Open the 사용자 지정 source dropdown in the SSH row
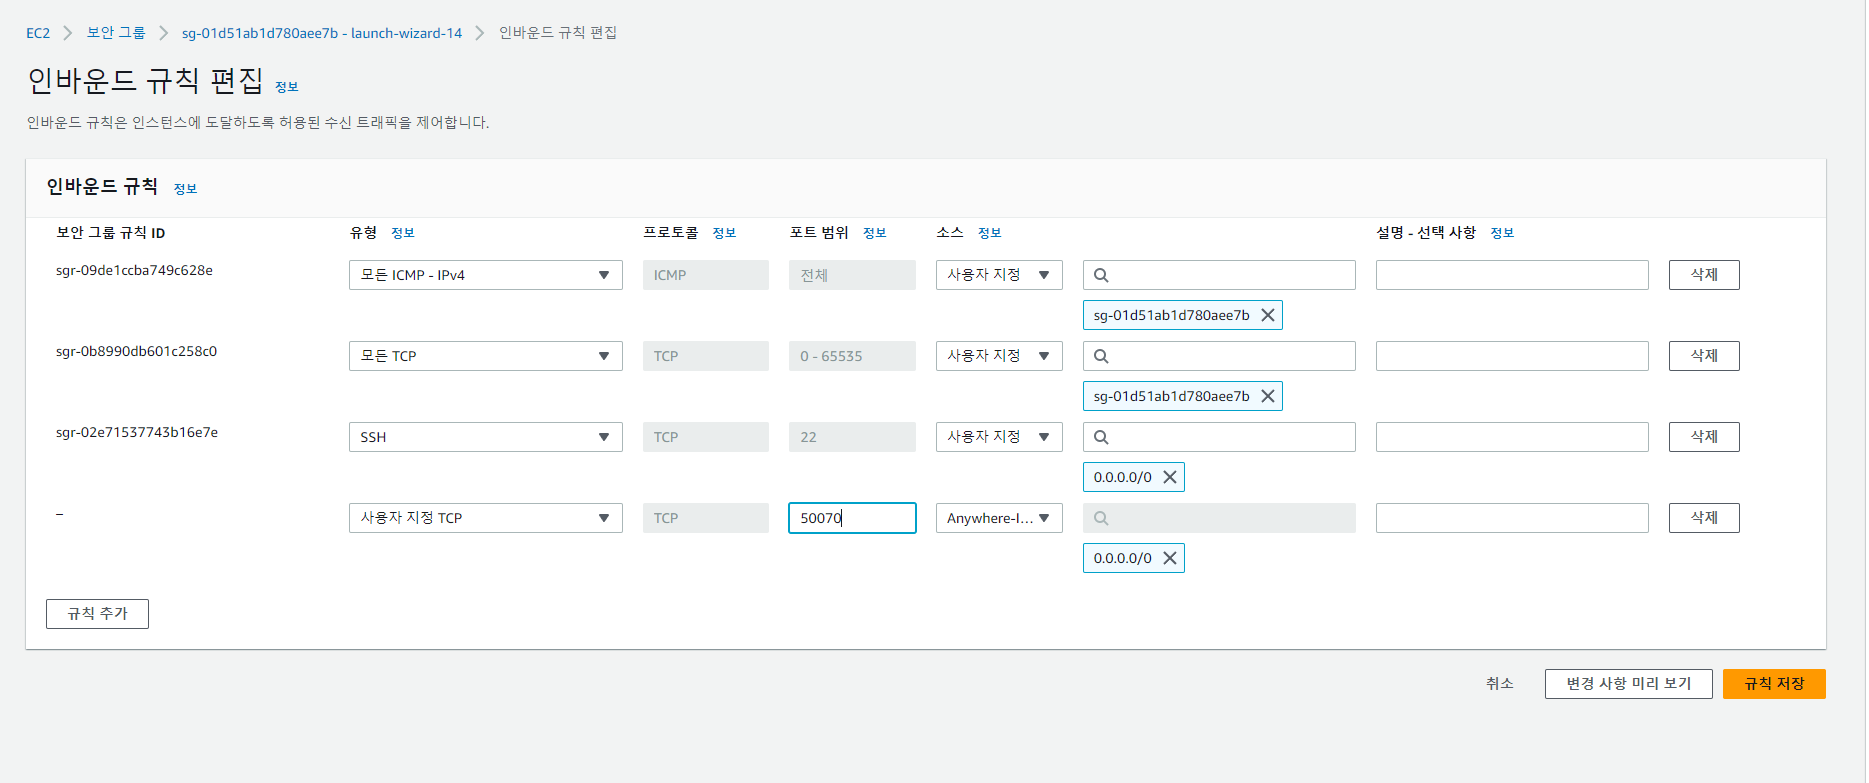1869x783 pixels. coord(999,437)
